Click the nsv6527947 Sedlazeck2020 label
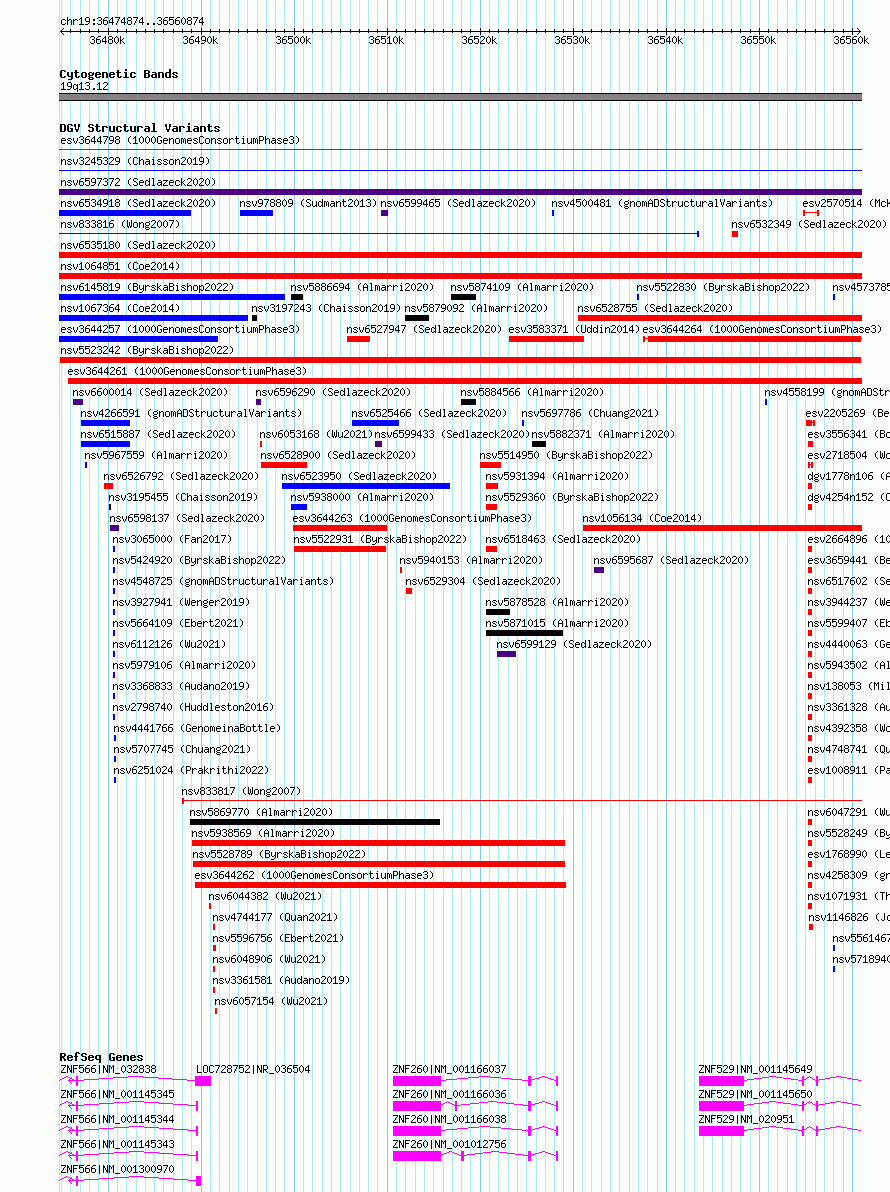Viewport: 890px width, 1192px height. tap(424, 329)
